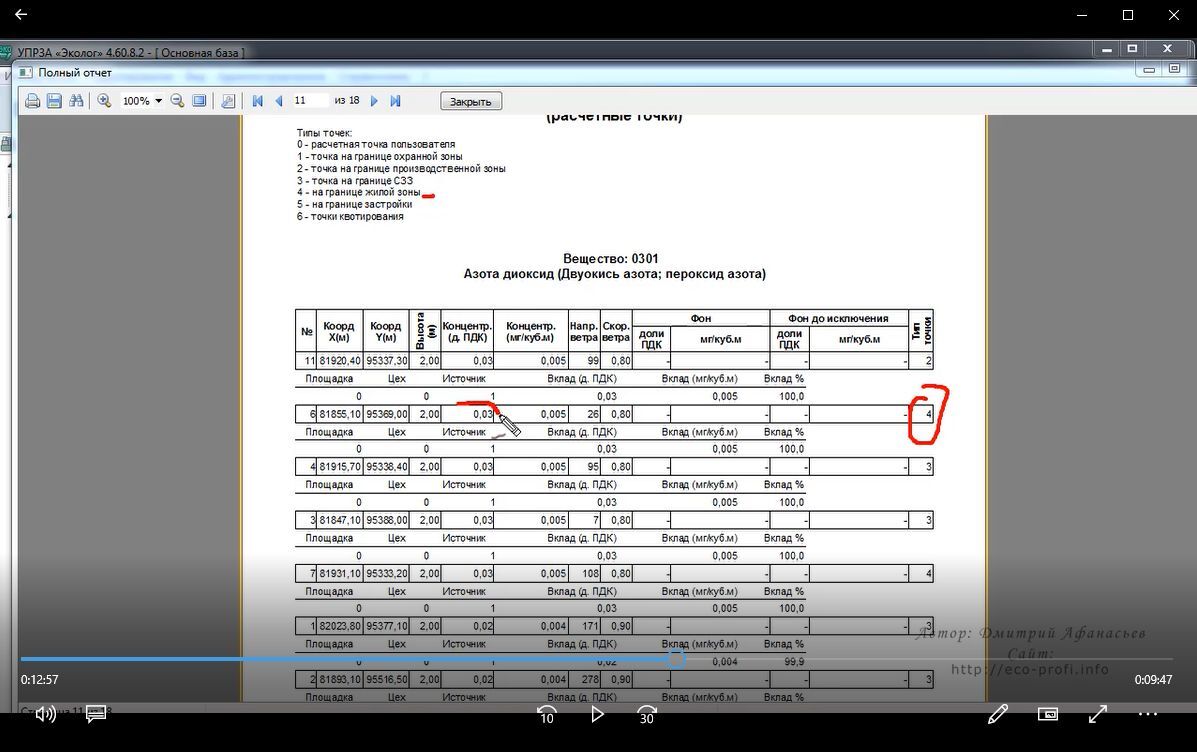Screen dimensions: 1197x752
Task: Open the 100% zoom level dropdown
Action: tap(158, 101)
